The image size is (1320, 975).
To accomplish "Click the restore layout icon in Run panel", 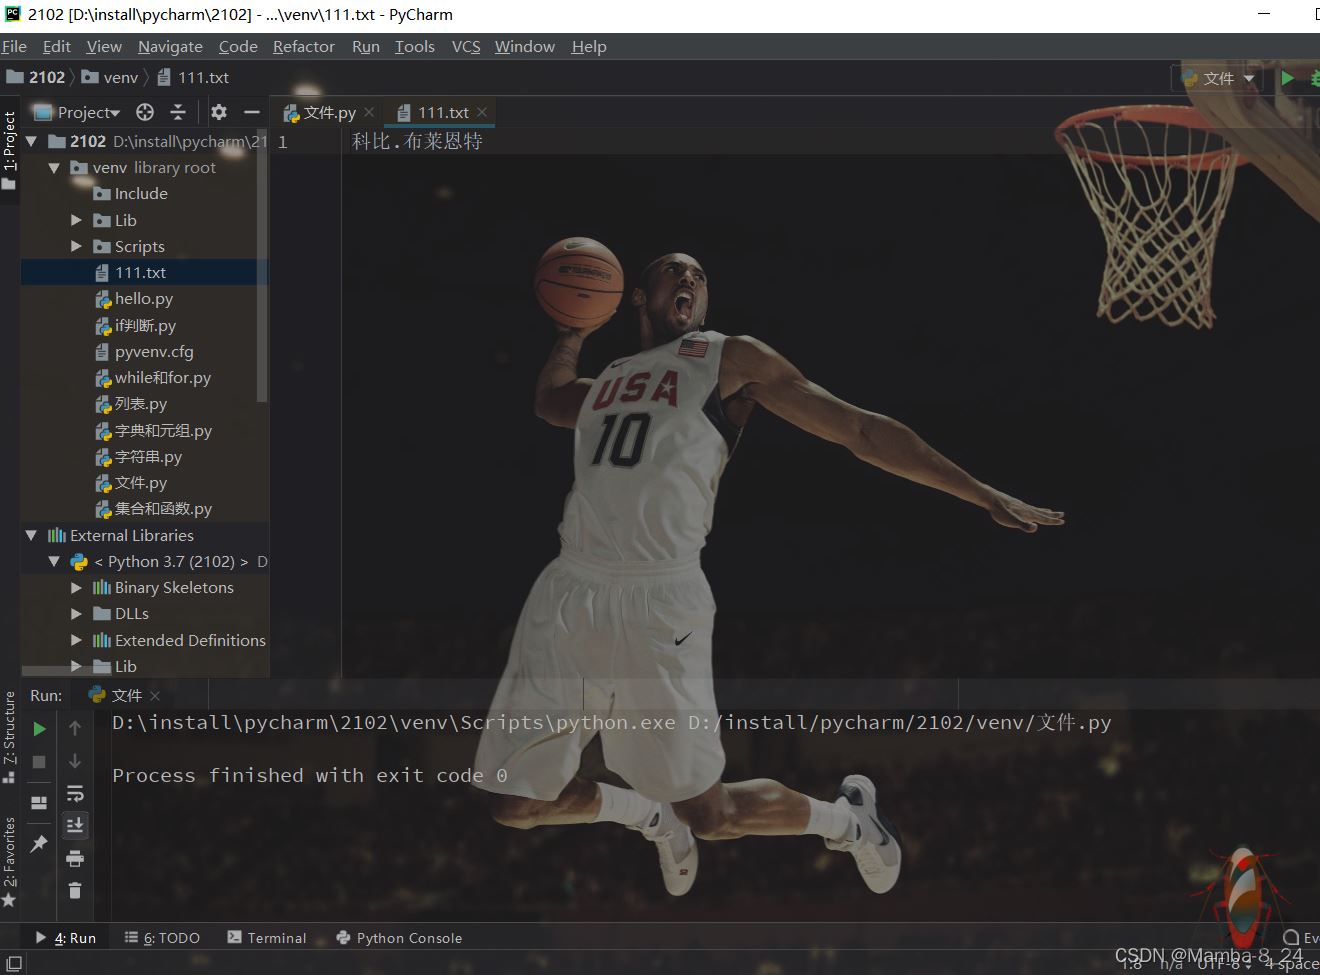I will point(39,803).
